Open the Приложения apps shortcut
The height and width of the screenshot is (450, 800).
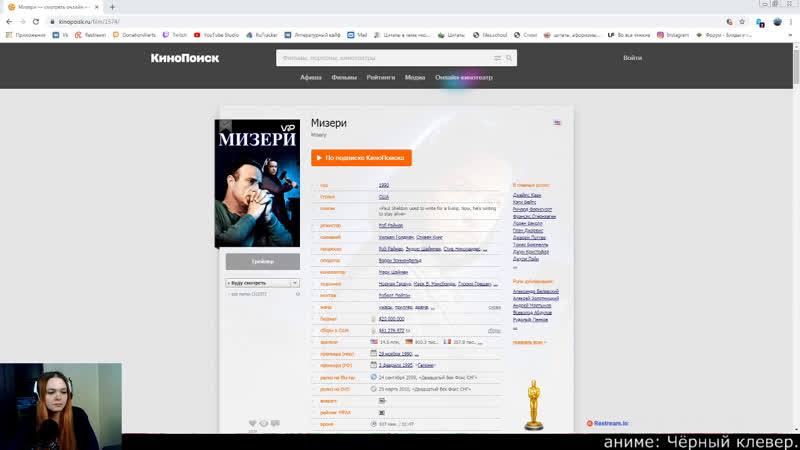coord(26,35)
